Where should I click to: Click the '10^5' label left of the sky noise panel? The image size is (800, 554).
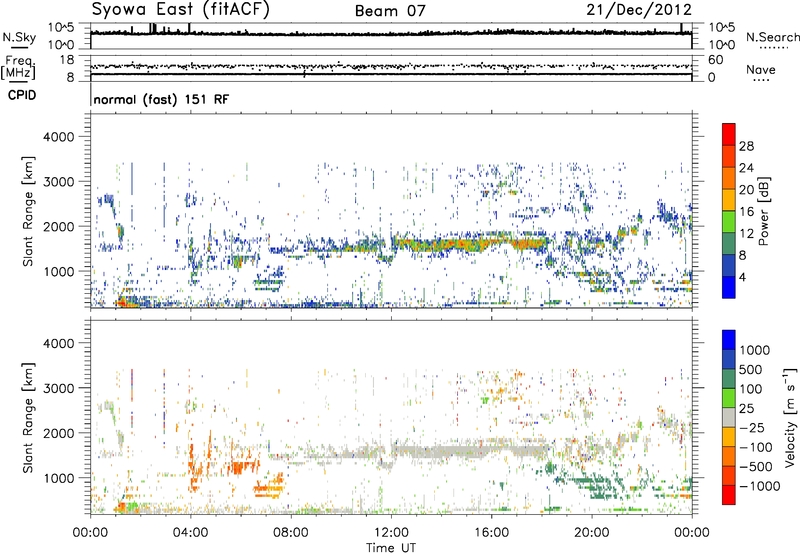click(x=61, y=27)
